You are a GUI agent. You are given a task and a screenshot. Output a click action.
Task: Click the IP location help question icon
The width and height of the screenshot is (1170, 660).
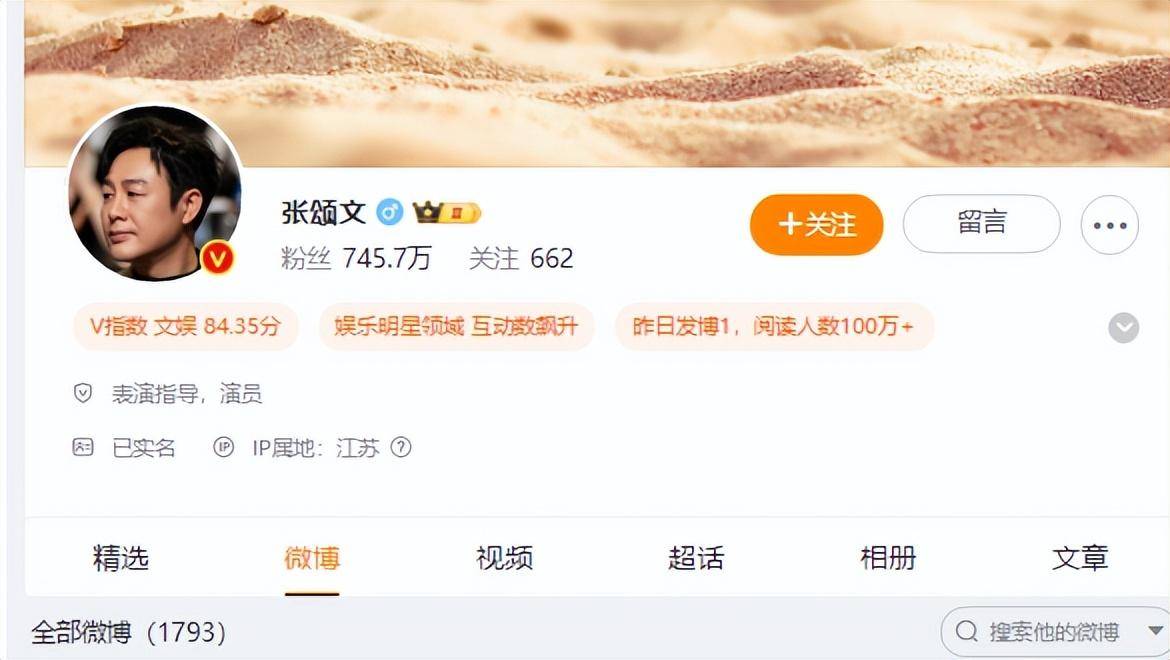(x=401, y=447)
